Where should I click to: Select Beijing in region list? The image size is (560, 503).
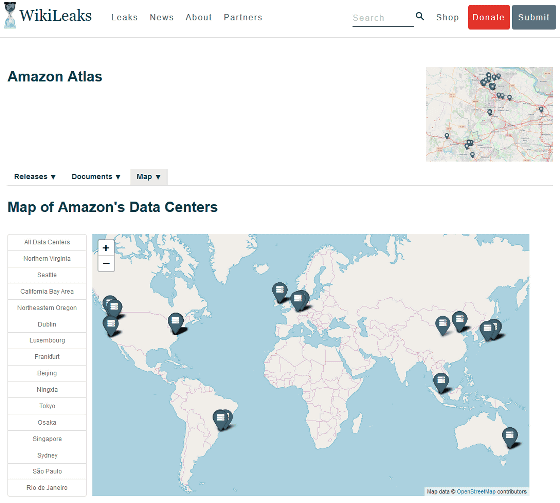[x=47, y=373]
